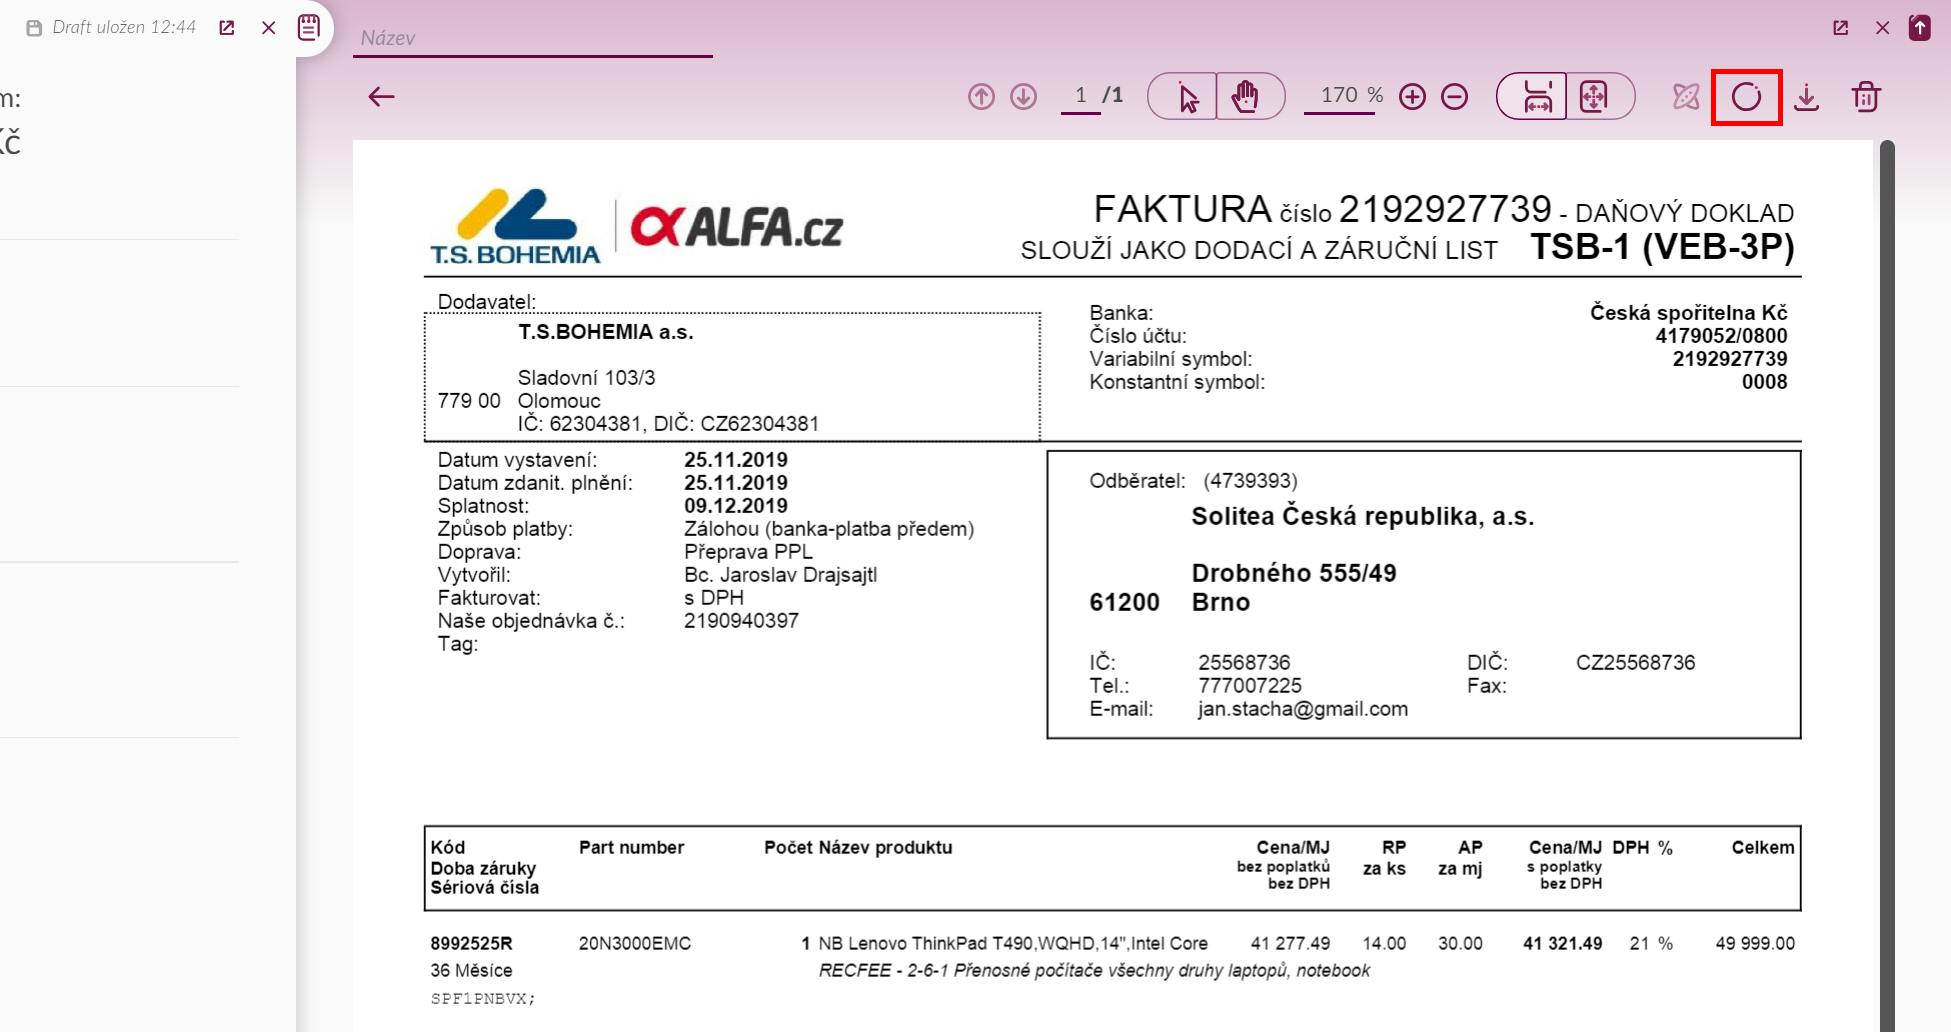Click price 41 321.49

[x=1562, y=943]
